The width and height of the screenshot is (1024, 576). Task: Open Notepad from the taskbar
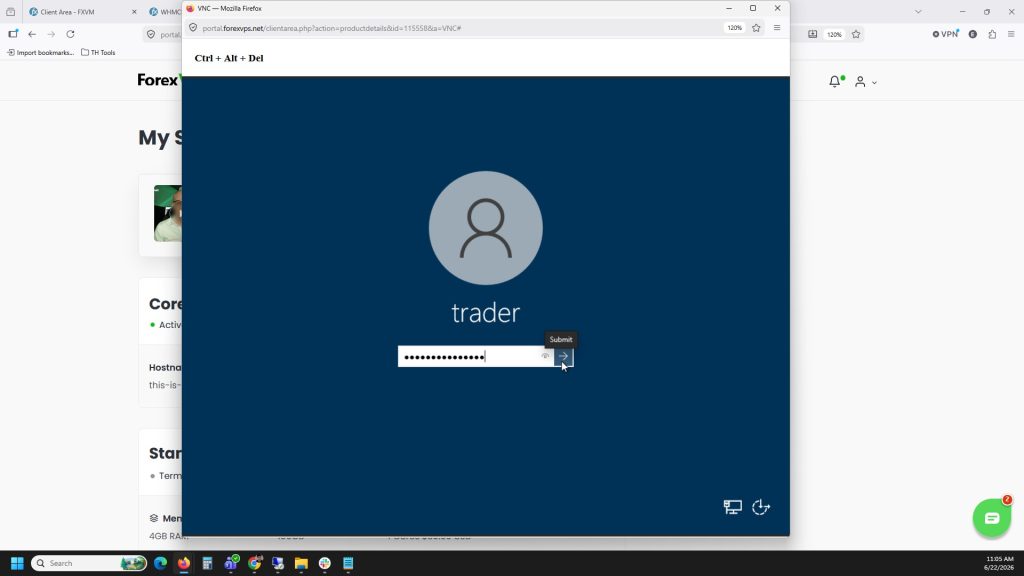point(348,563)
